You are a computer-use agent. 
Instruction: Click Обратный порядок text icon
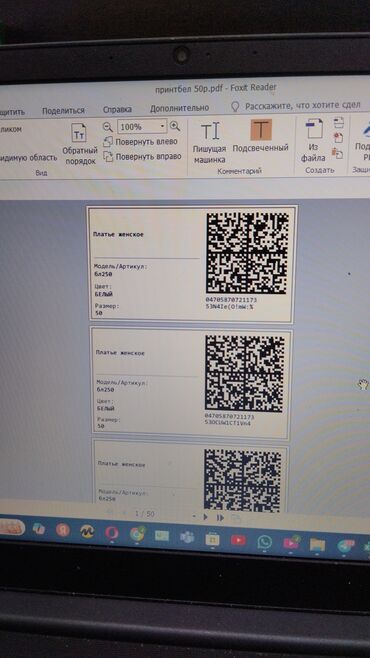[x=80, y=144]
